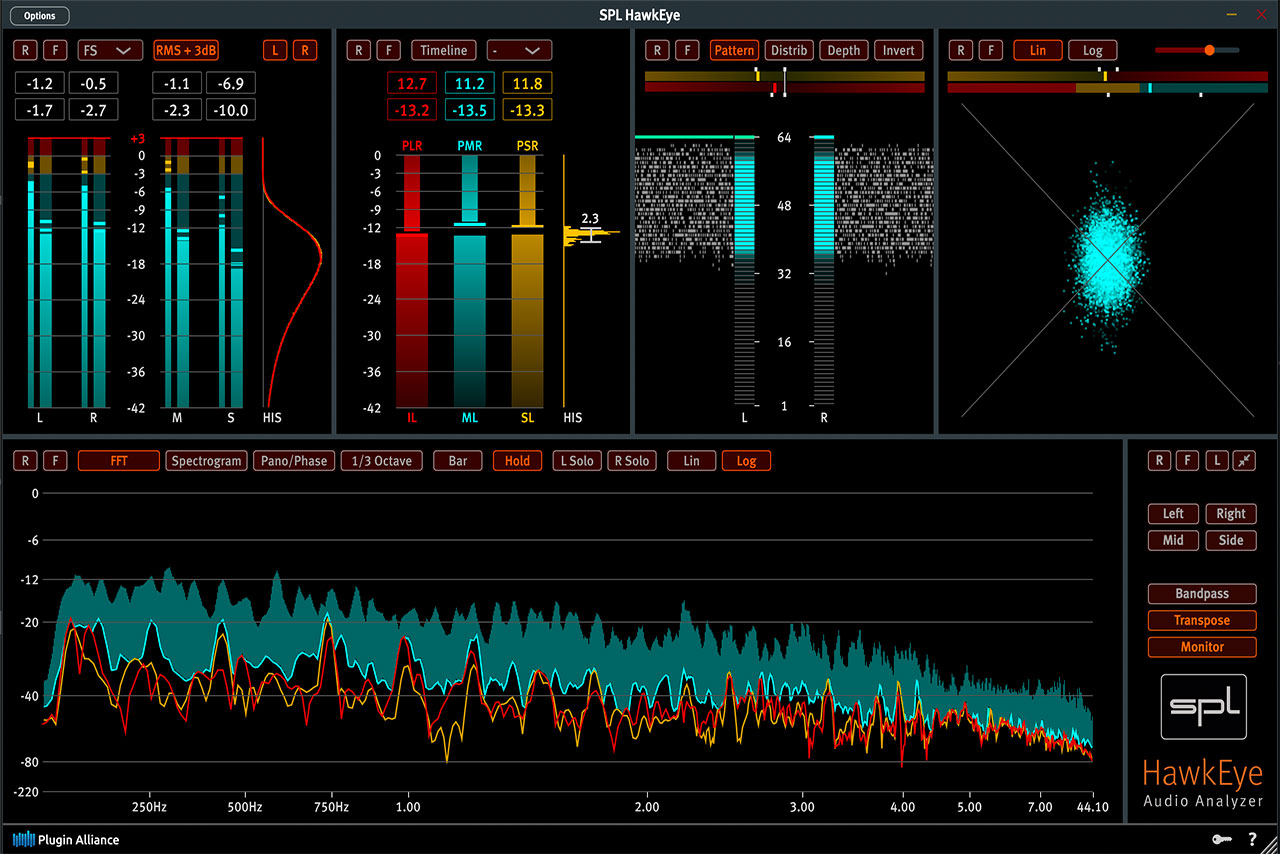Click the Timeline button
This screenshot has height=854, width=1280.
(443, 50)
